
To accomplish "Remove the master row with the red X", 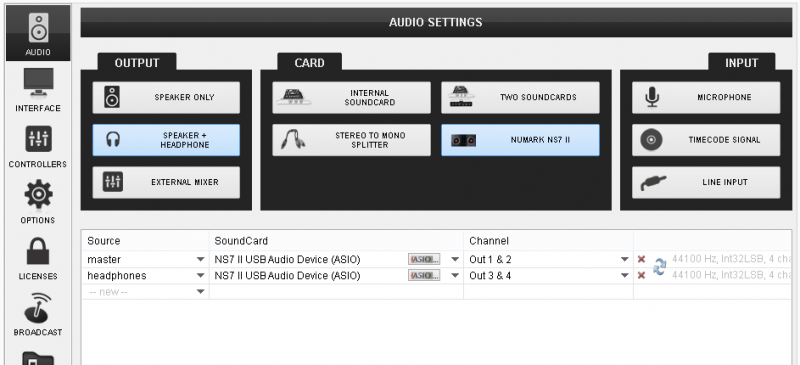I will [x=641, y=259].
